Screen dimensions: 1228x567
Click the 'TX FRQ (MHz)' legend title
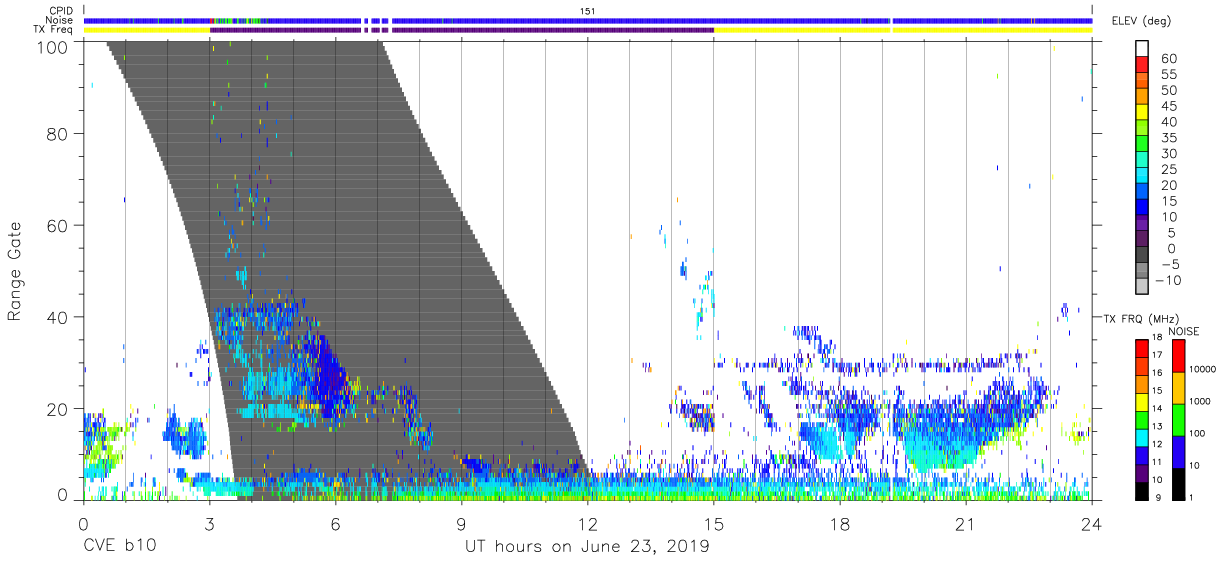(1140, 318)
